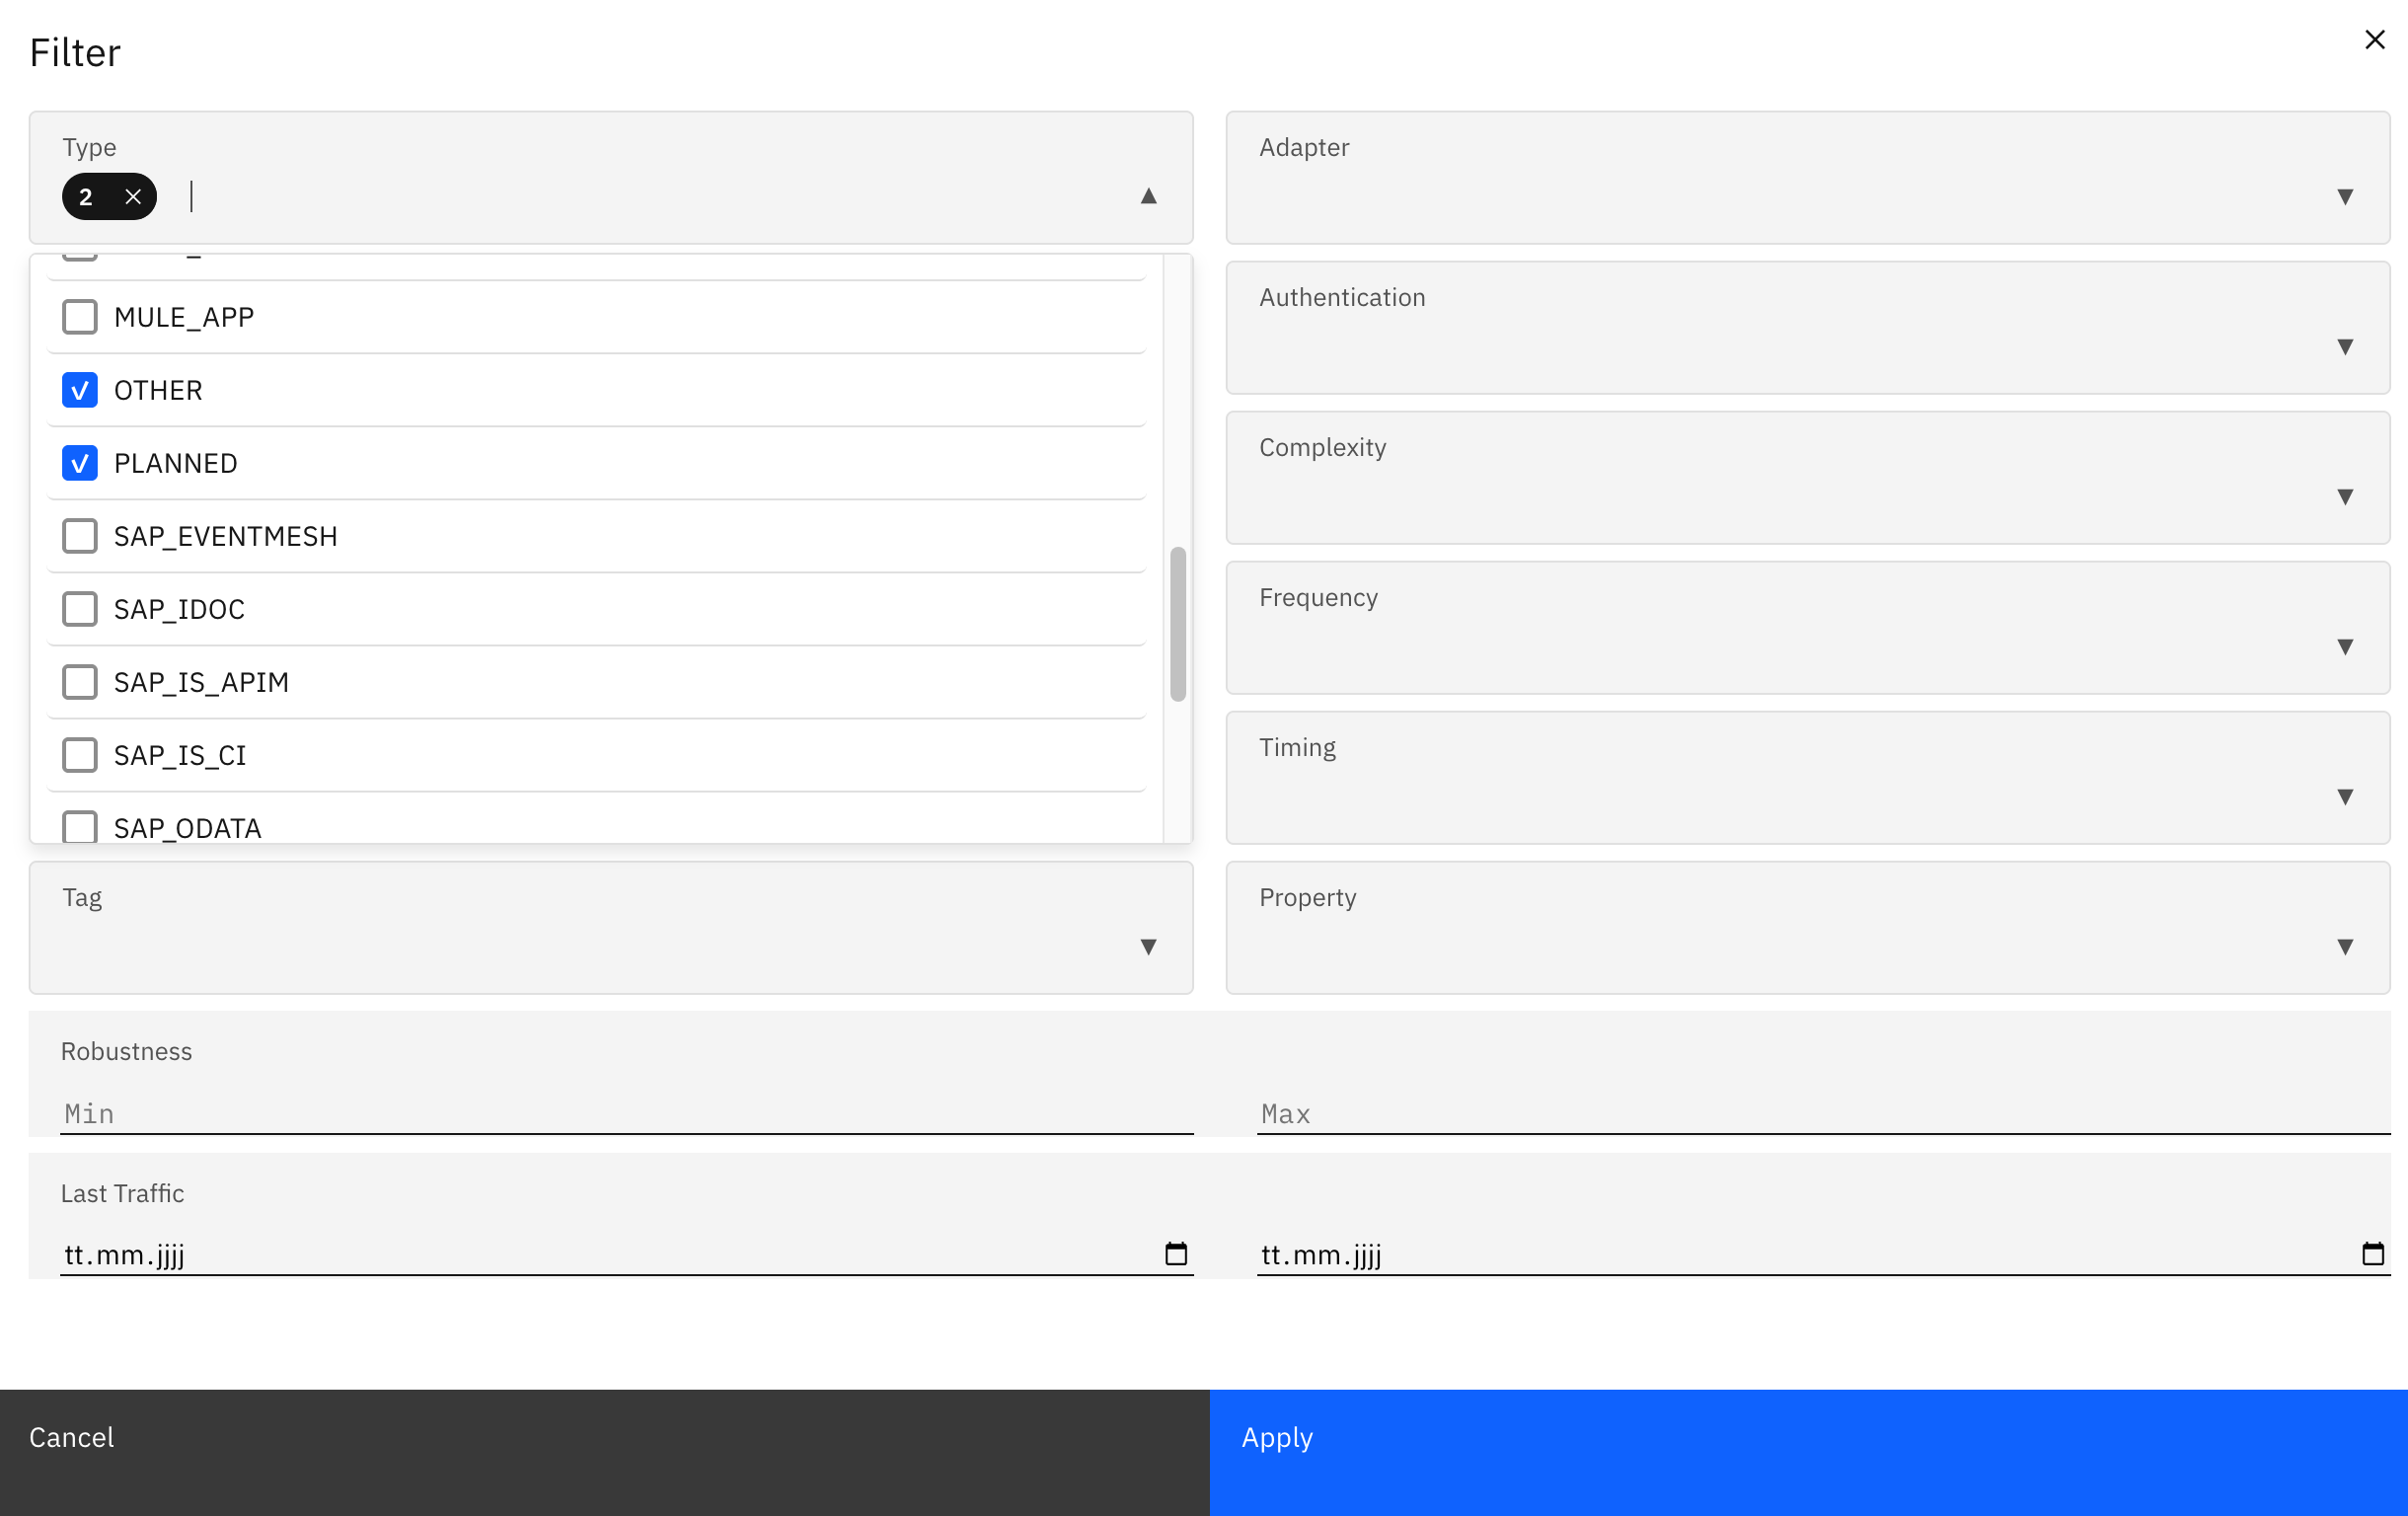Image resolution: width=2408 pixels, height=1516 pixels.
Task: Open calendar picker for Last Traffic end
Action: 2372,1254
